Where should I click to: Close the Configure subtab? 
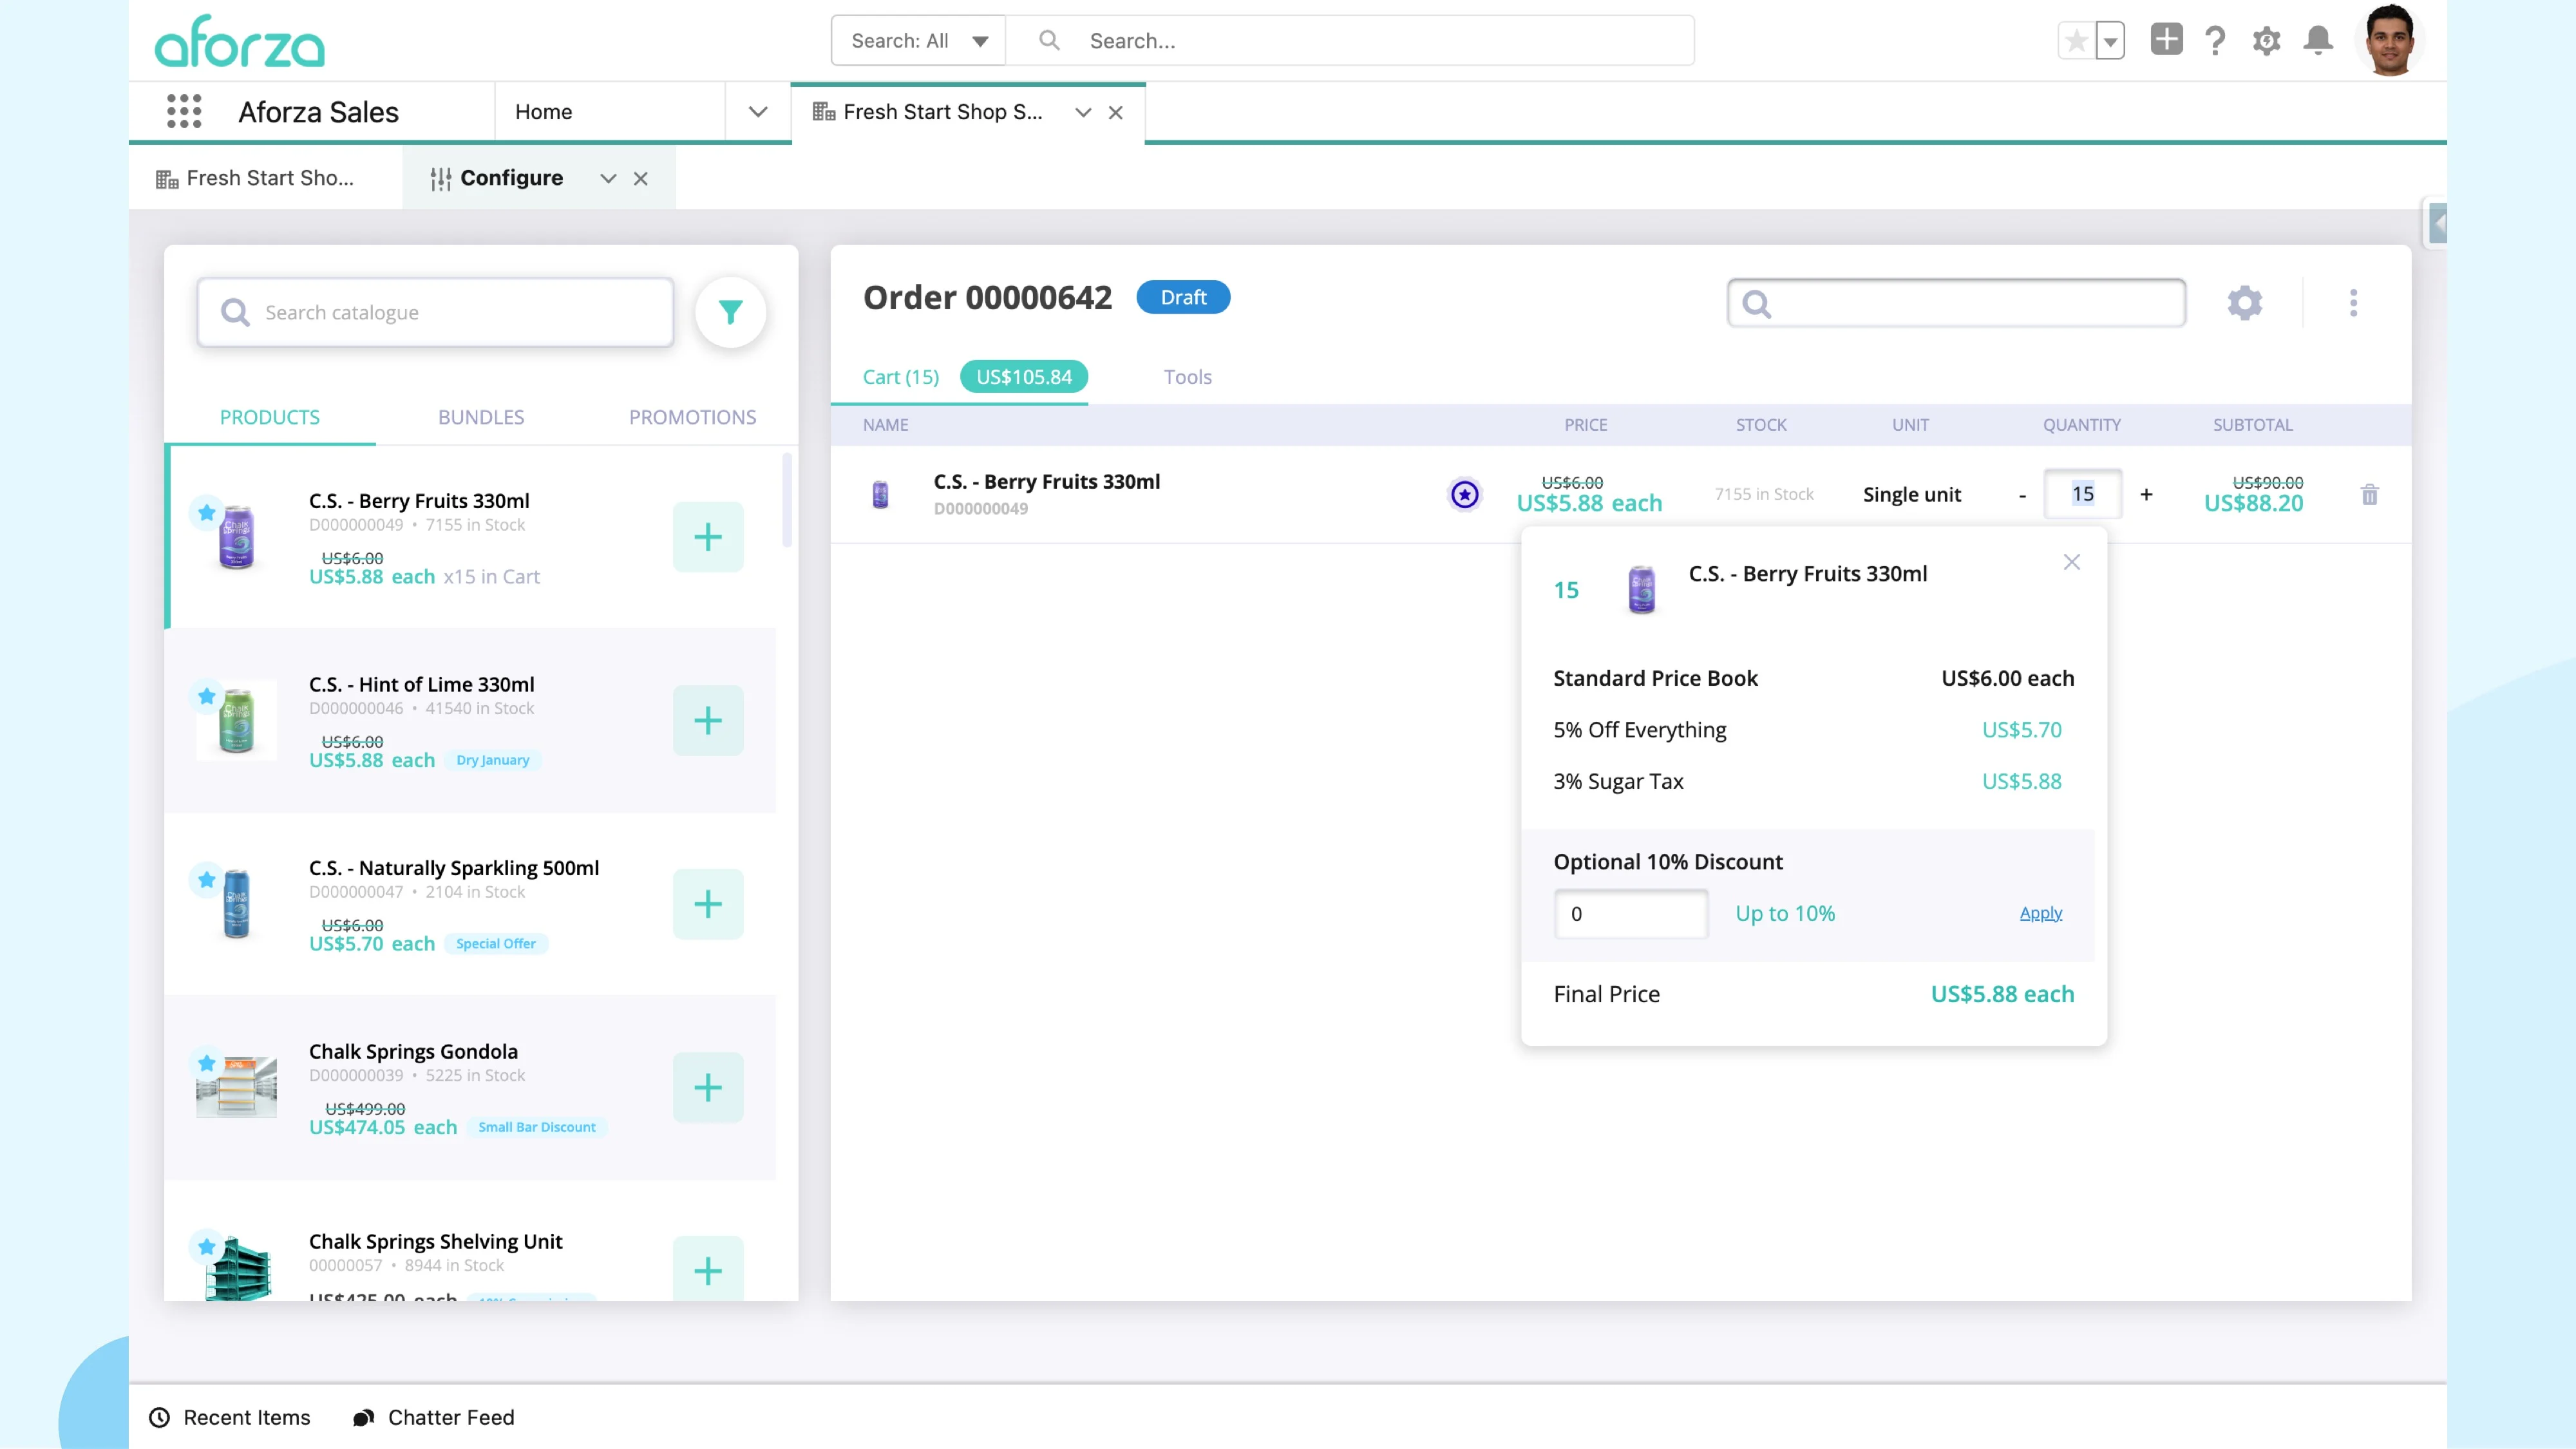640,178
